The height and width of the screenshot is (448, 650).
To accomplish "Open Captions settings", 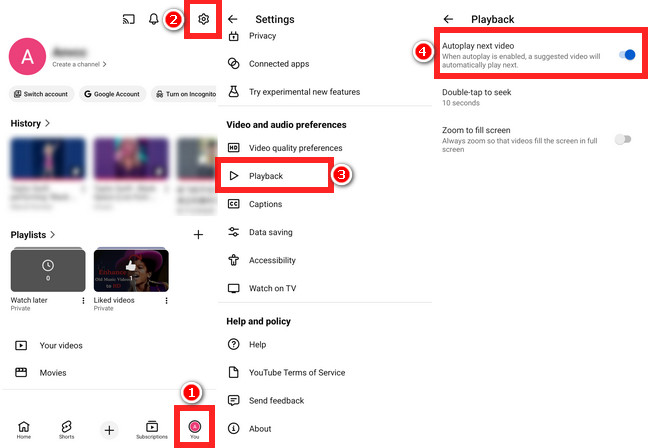I will coord(325,204).
